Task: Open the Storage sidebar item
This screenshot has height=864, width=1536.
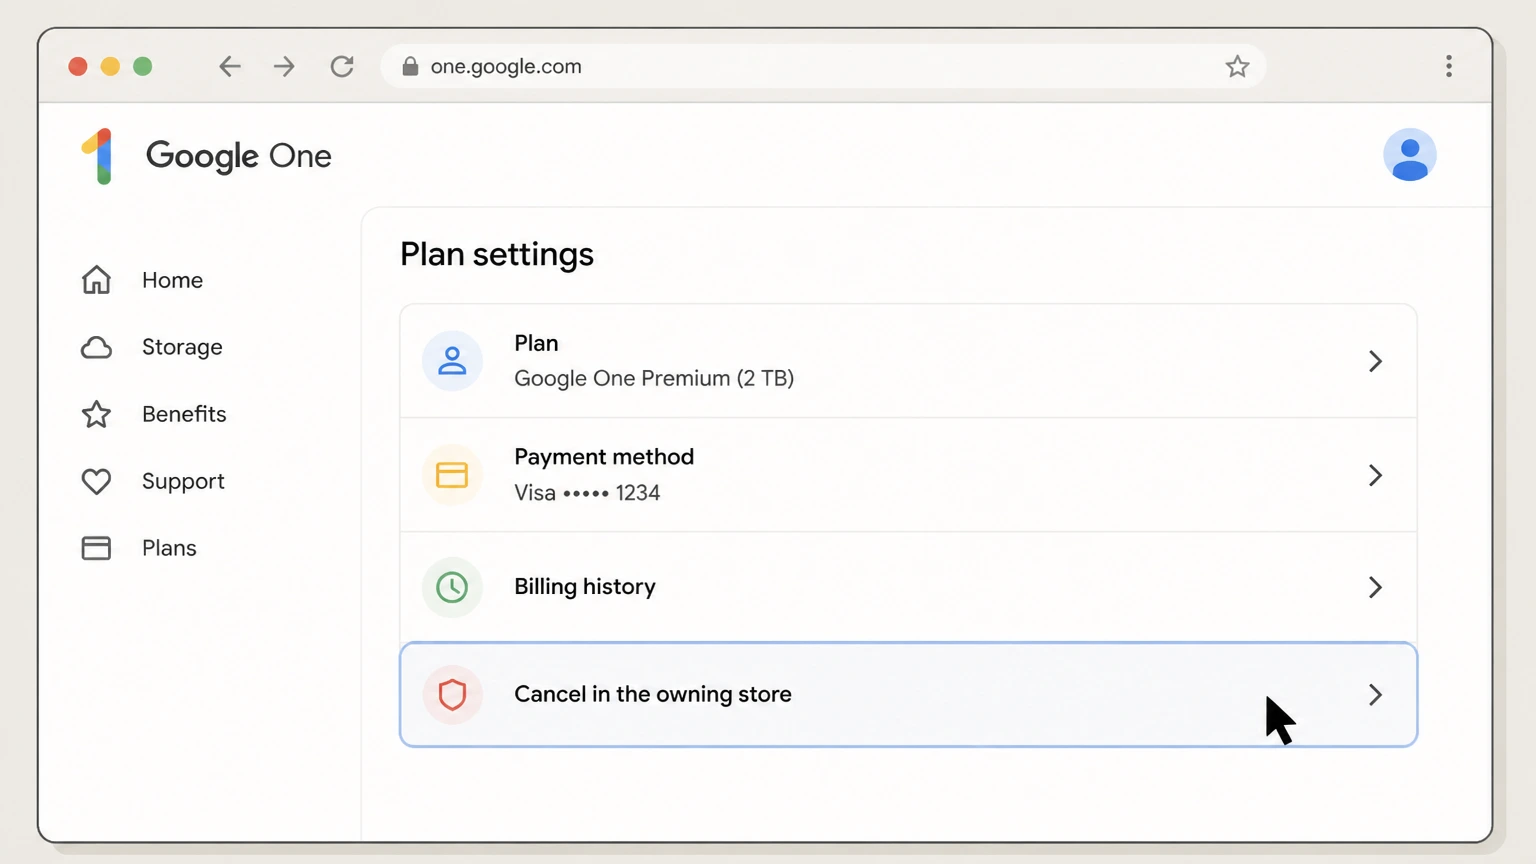Action: pyautogui.click(x=152, y=347)
